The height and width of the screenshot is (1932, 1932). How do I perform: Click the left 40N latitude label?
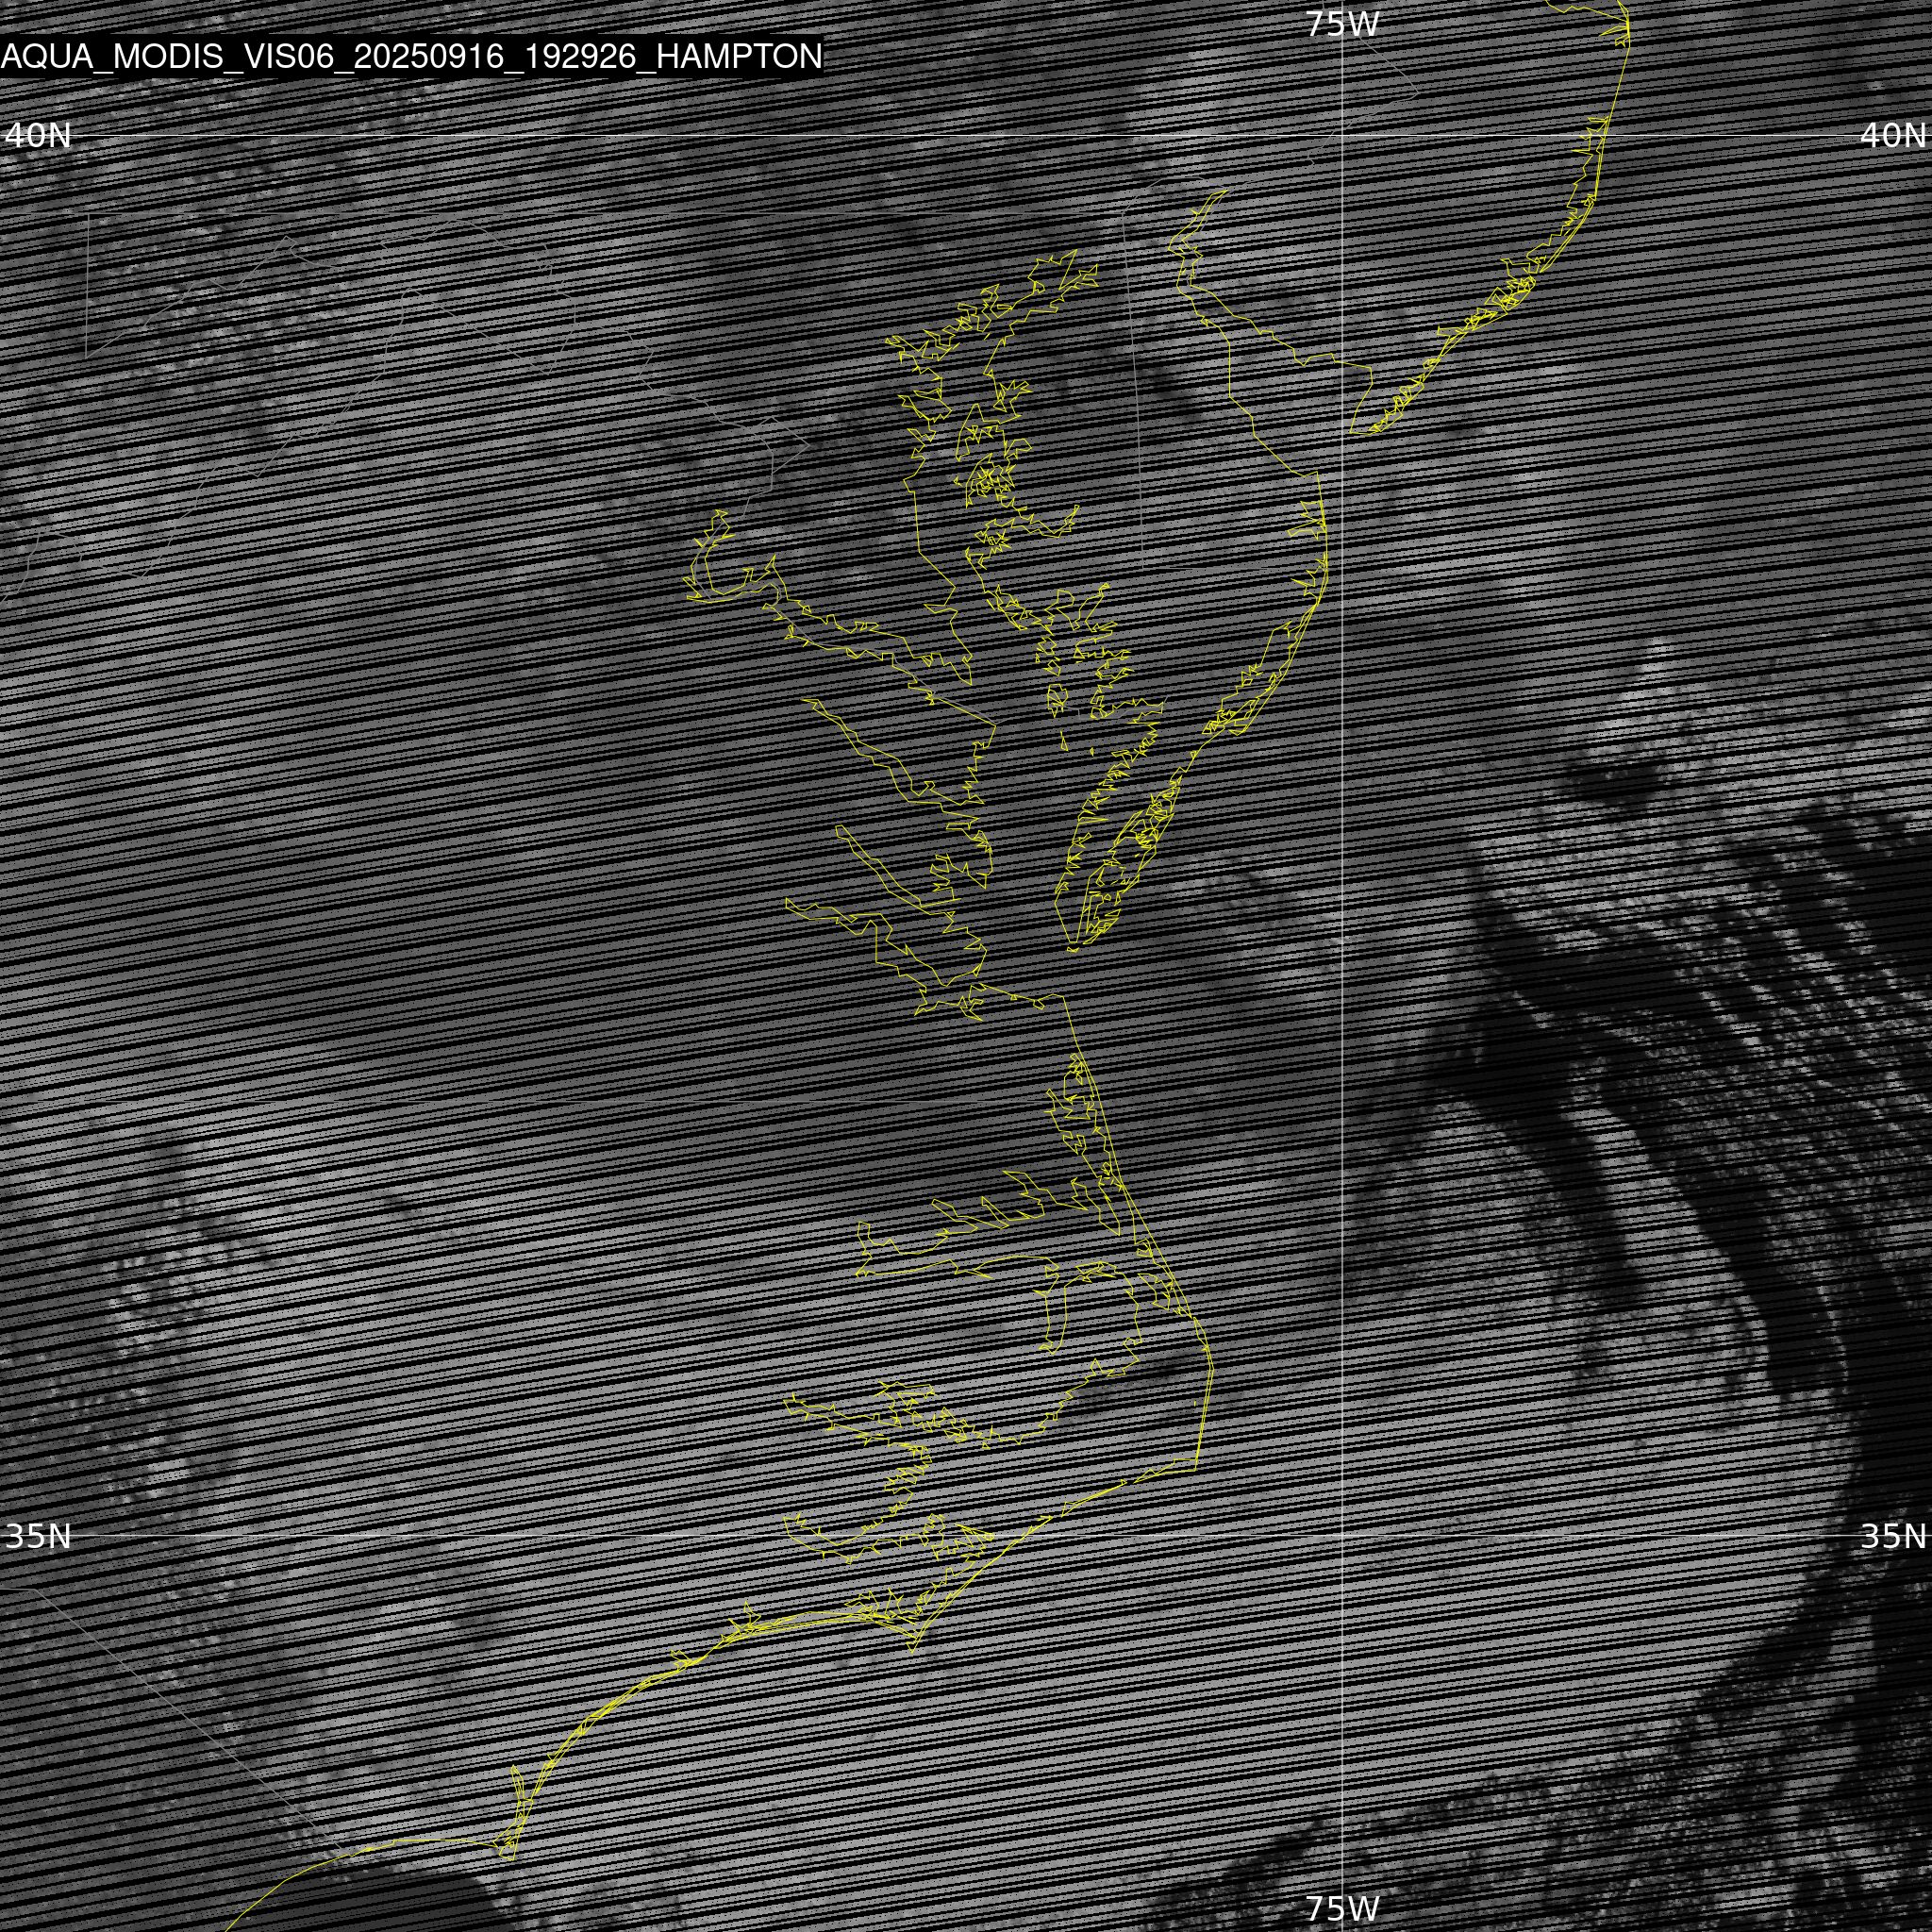(38, 135)
